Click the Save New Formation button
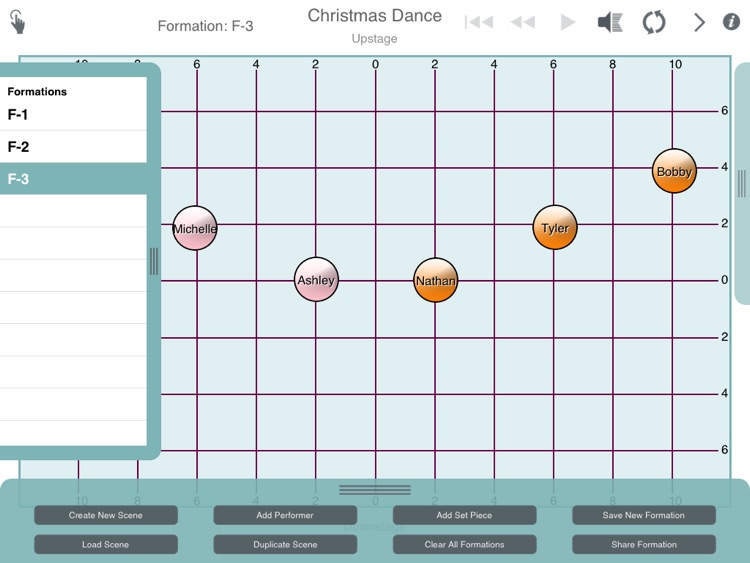Screen dimensions: 750x563 [x=644, y=515]
